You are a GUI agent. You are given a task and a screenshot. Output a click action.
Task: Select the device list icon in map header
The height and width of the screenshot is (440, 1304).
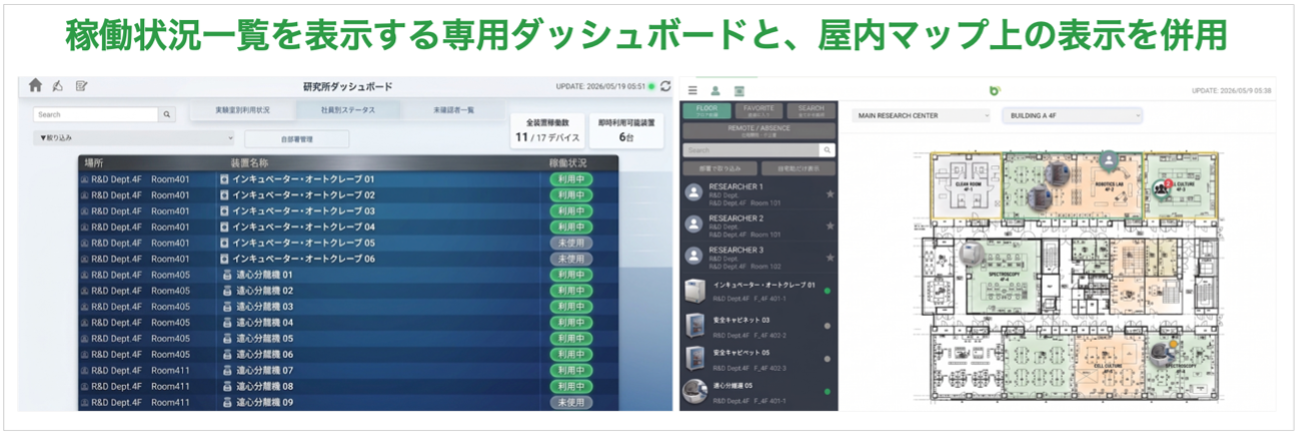739,90
